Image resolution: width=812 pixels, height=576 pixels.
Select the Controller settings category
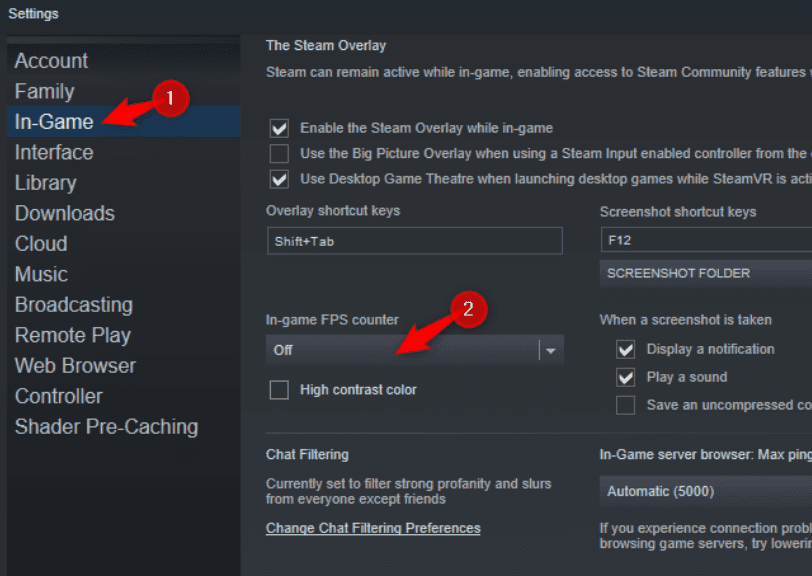pos(58,396)
